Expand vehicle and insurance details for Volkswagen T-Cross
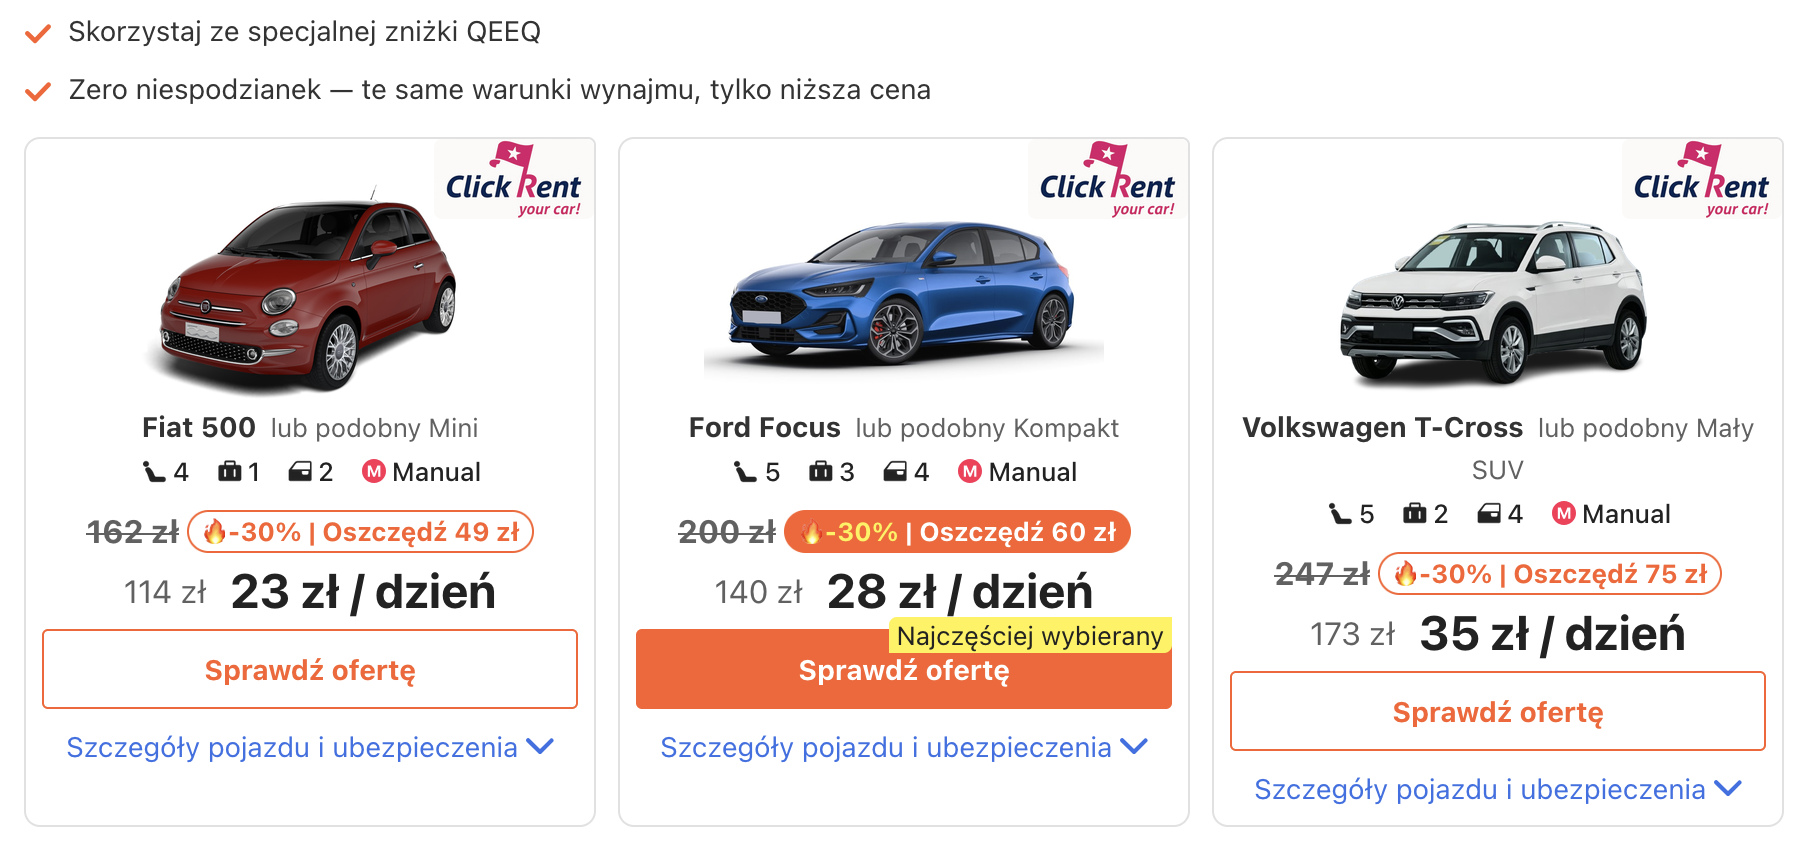This screenshot has height=842, width=1804. [1498, 789]
